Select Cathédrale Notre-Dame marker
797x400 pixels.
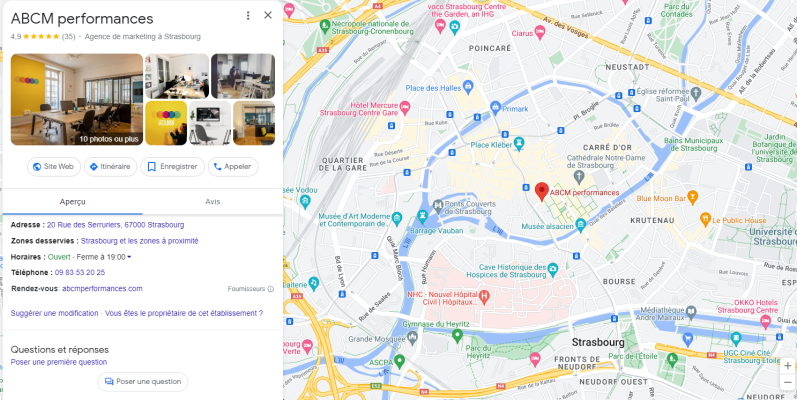[x=578, y=177]
